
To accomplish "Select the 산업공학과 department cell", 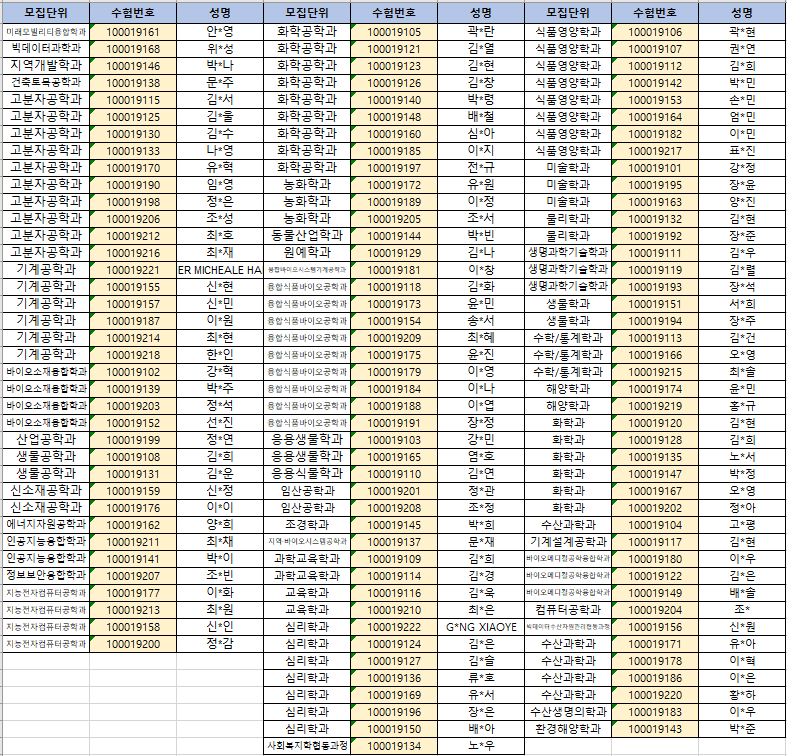I will tap(45, 440).
